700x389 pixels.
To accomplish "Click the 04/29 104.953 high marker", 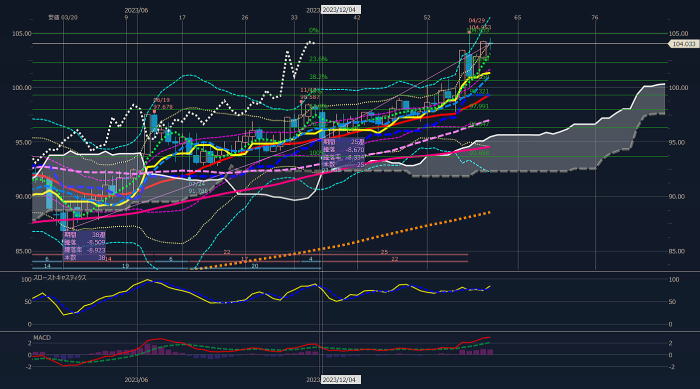I will pos(479,24).
